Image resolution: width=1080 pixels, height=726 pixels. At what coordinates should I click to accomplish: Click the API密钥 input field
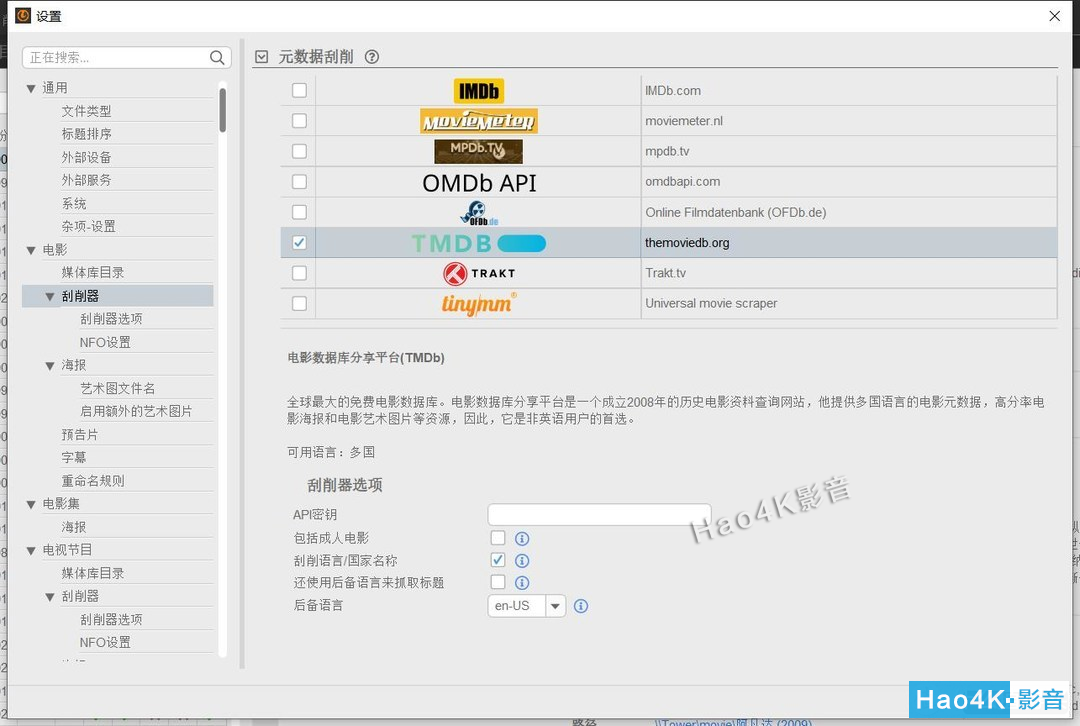pos(599,515)
